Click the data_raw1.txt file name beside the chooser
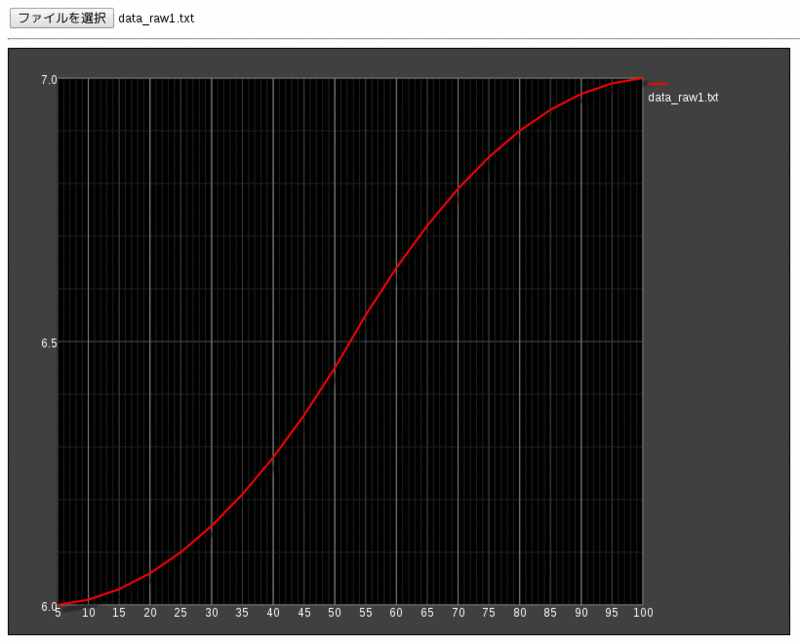Viewport: 800px width, 644px height. coord(156,18)
